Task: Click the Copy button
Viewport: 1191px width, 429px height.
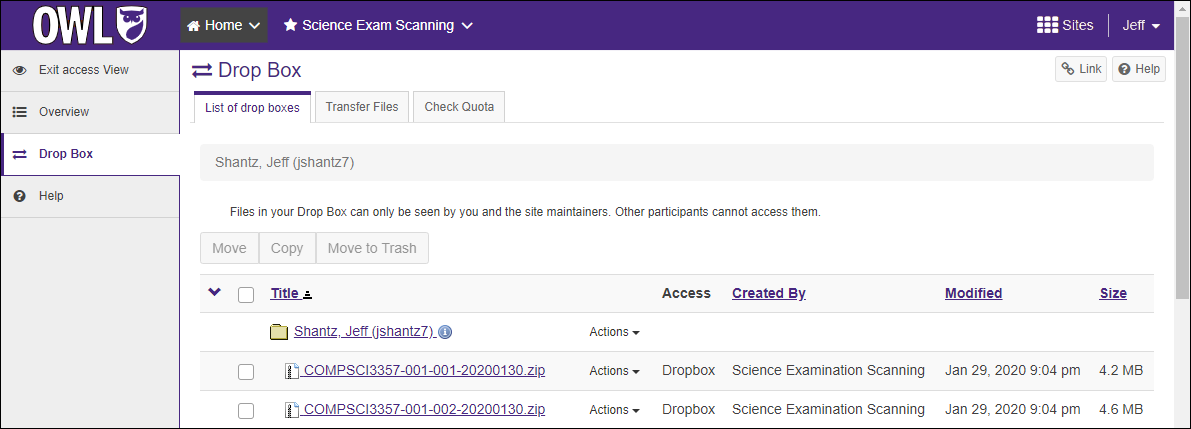Action: [x=287, y=248]
